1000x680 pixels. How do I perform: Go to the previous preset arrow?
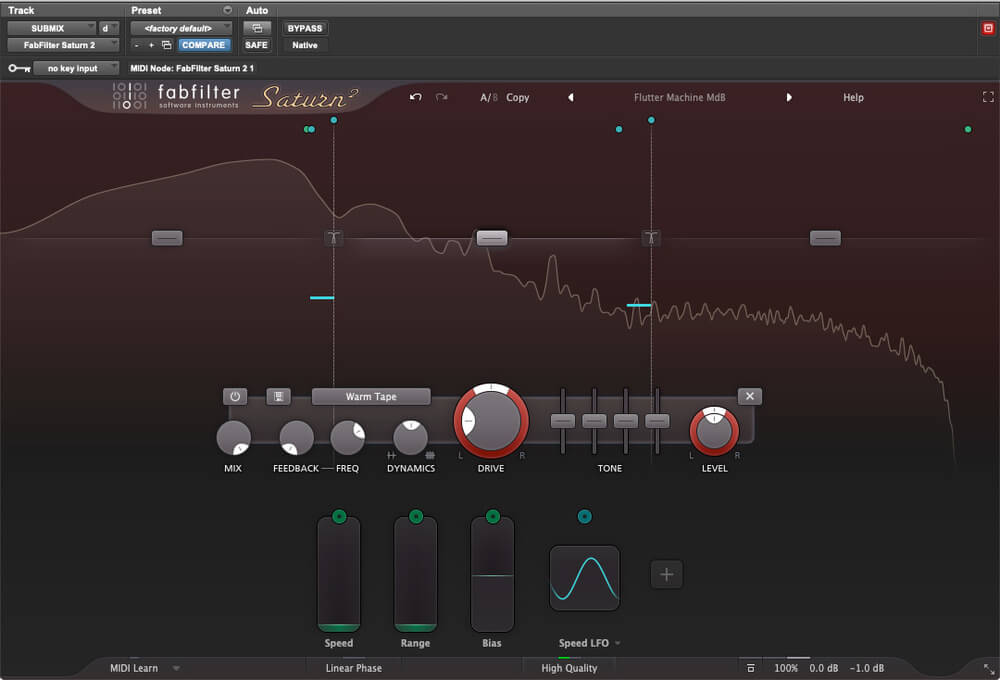point(571,98)
